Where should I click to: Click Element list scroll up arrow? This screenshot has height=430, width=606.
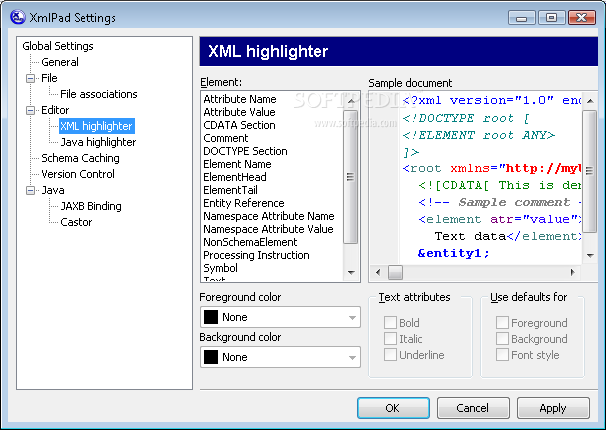(x=351, y=101)
